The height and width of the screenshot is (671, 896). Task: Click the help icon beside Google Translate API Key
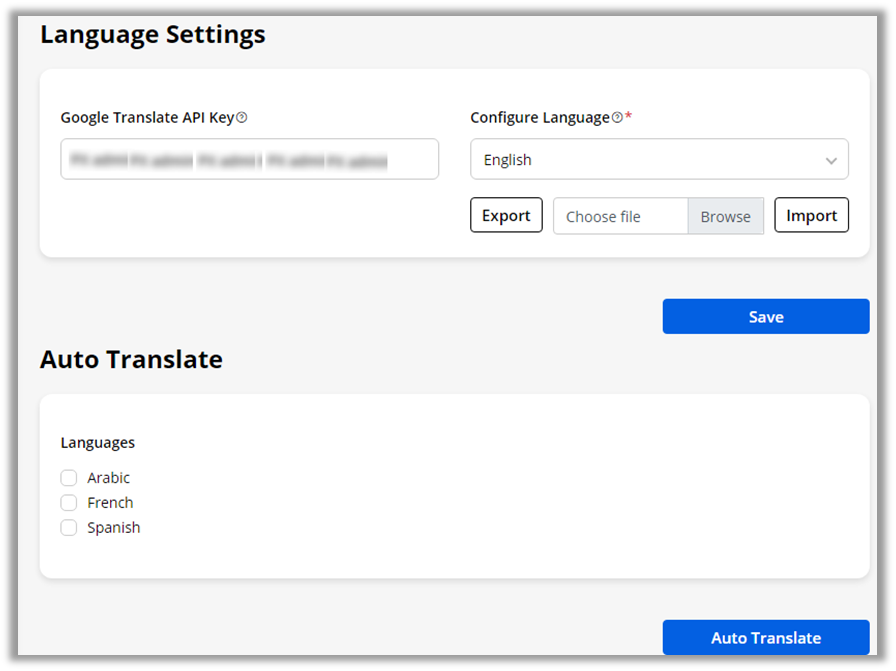tap(241, 118)
